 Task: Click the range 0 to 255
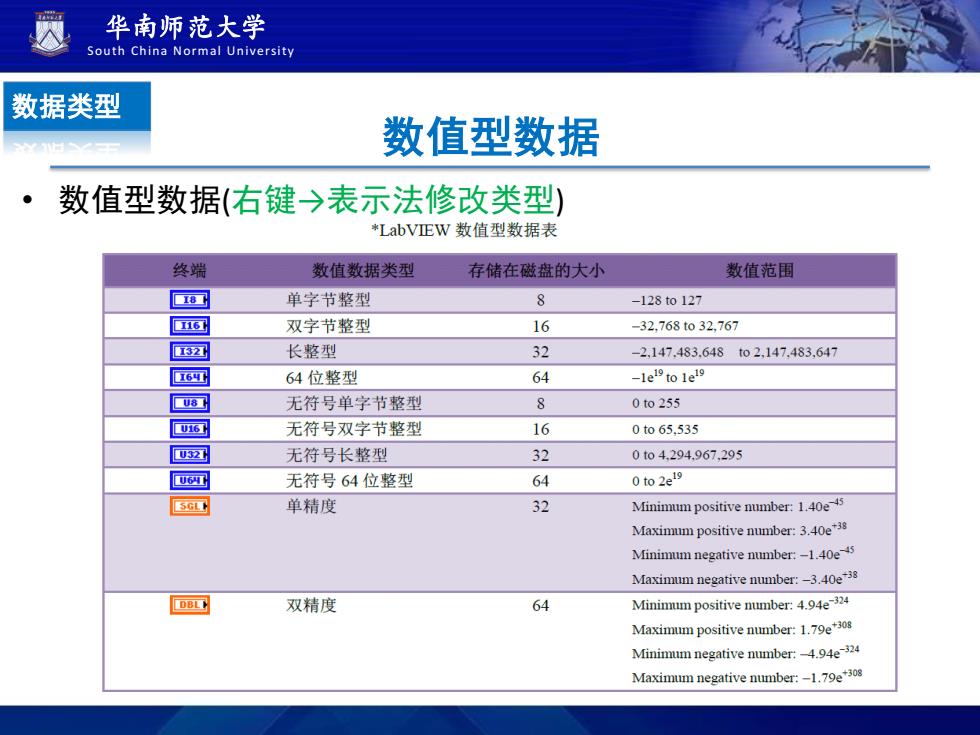(x=656, y=404)
